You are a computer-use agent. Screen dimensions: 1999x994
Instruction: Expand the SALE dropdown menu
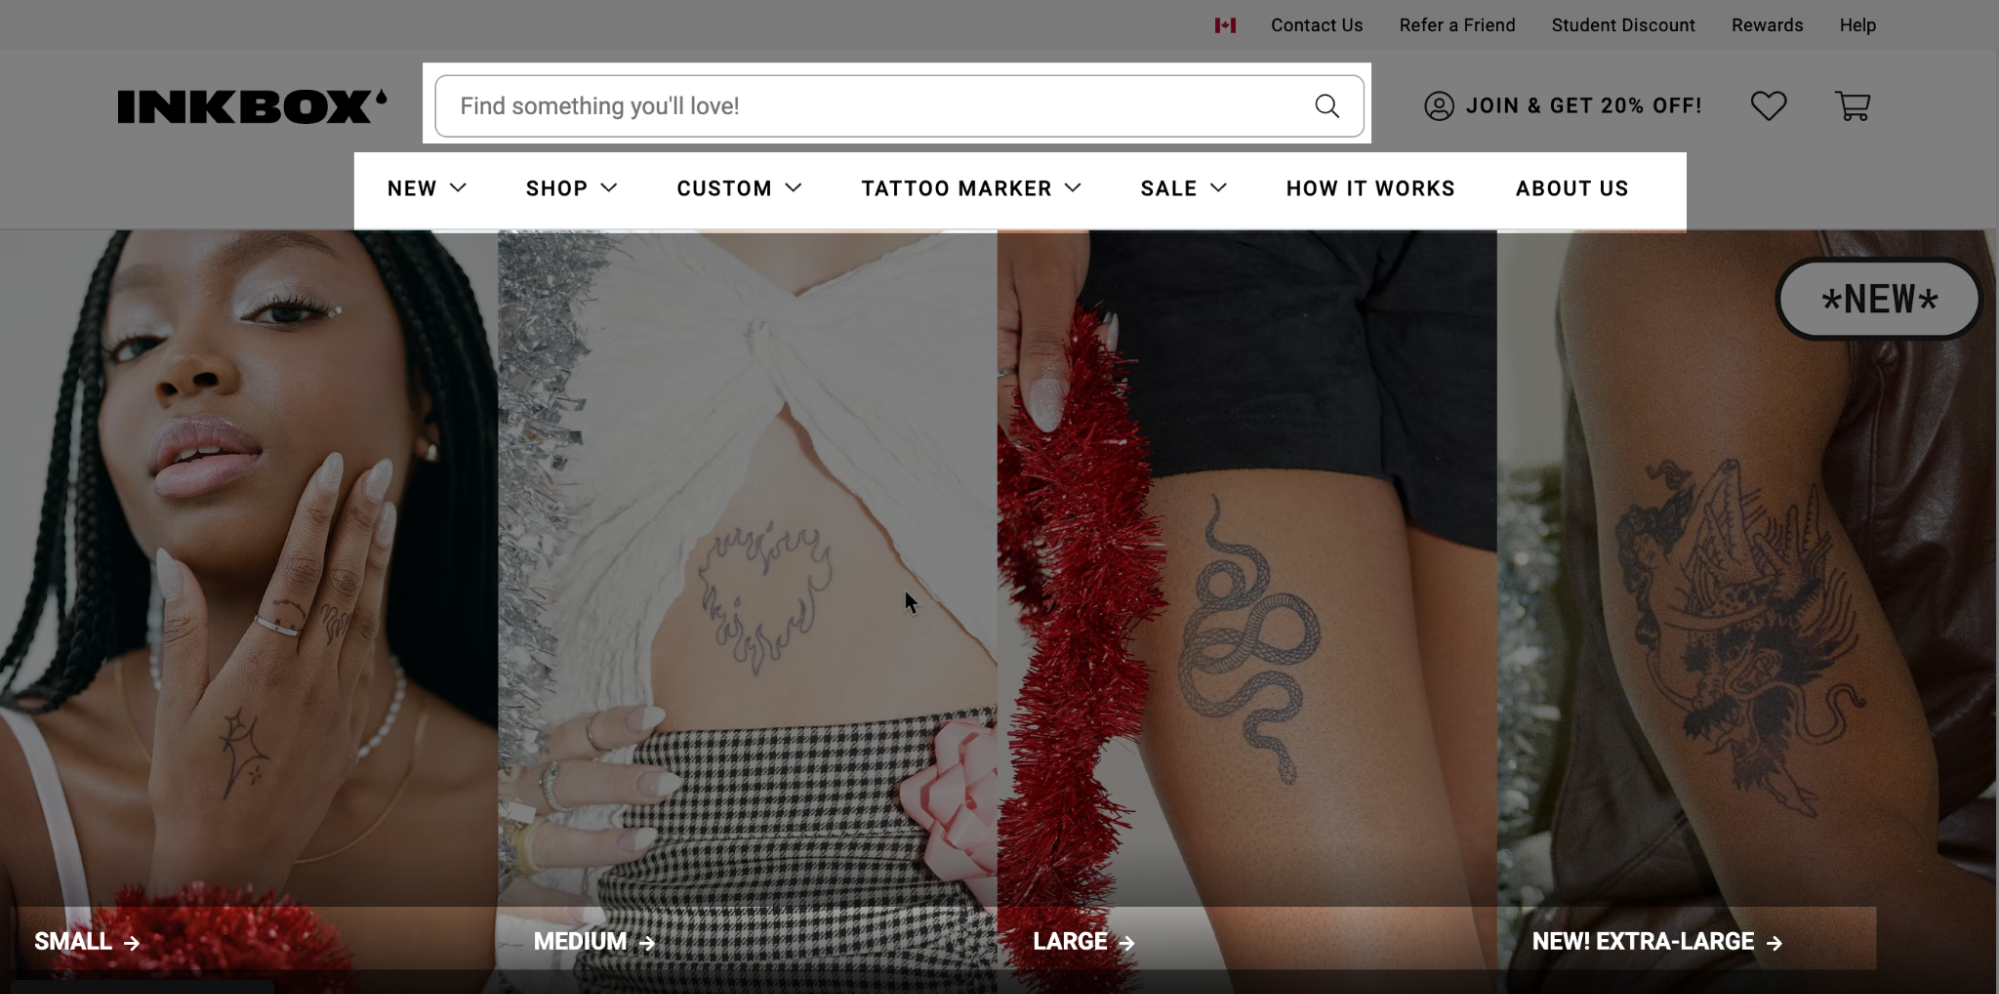click(1184, 188)
